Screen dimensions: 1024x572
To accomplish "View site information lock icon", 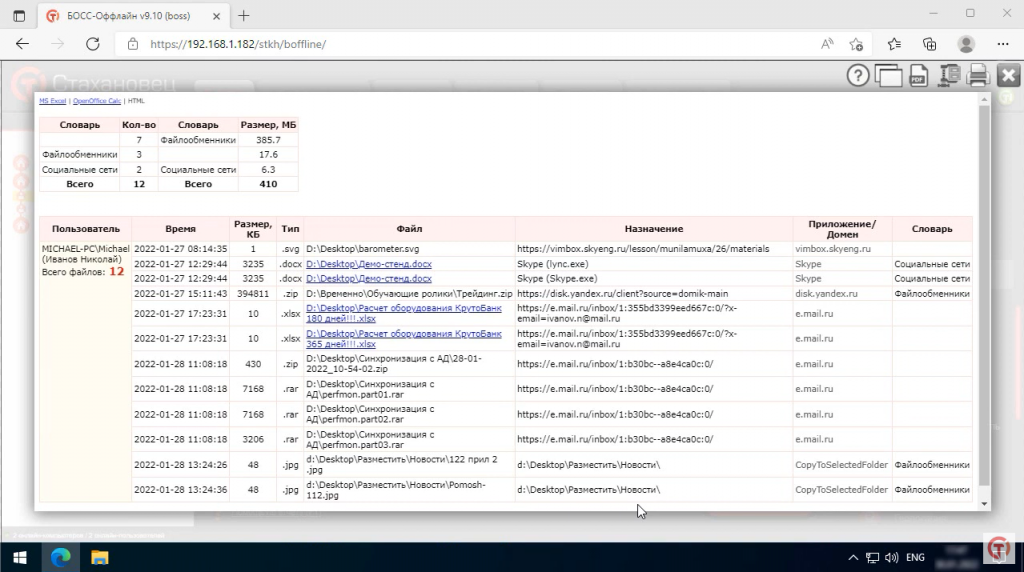I will (133, 44).
